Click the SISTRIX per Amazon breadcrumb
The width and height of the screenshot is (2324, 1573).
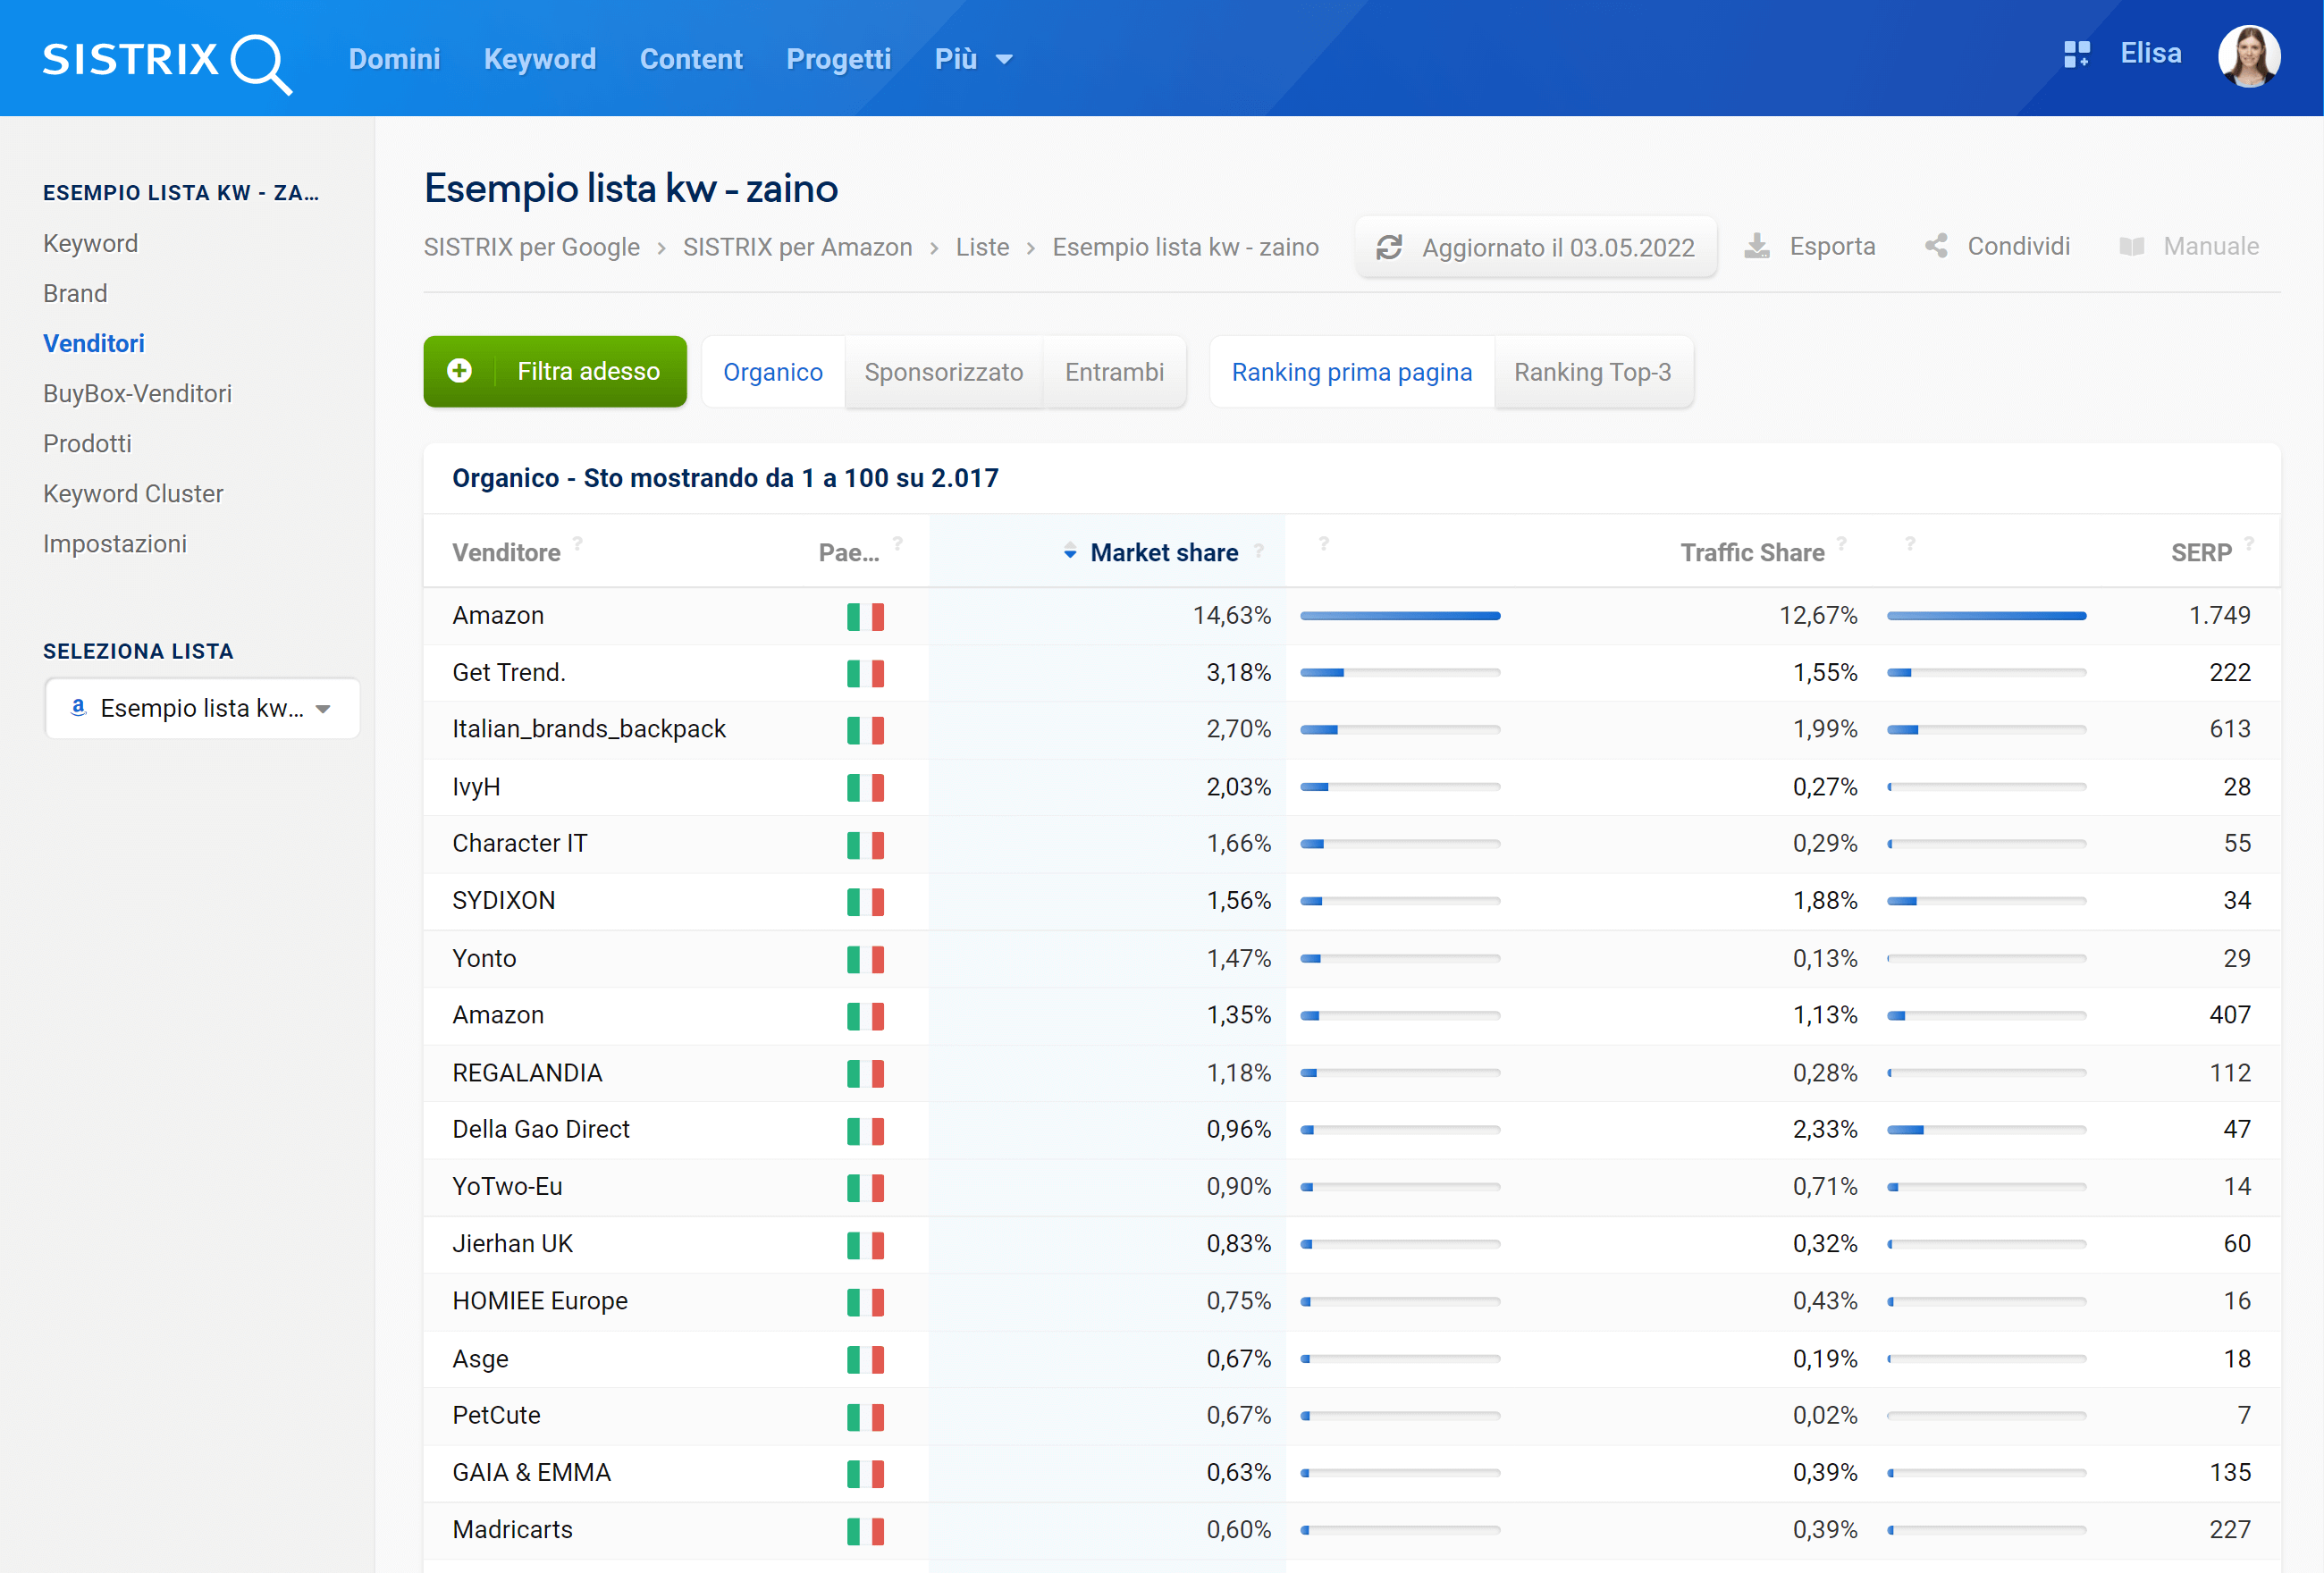pos(798,247)
